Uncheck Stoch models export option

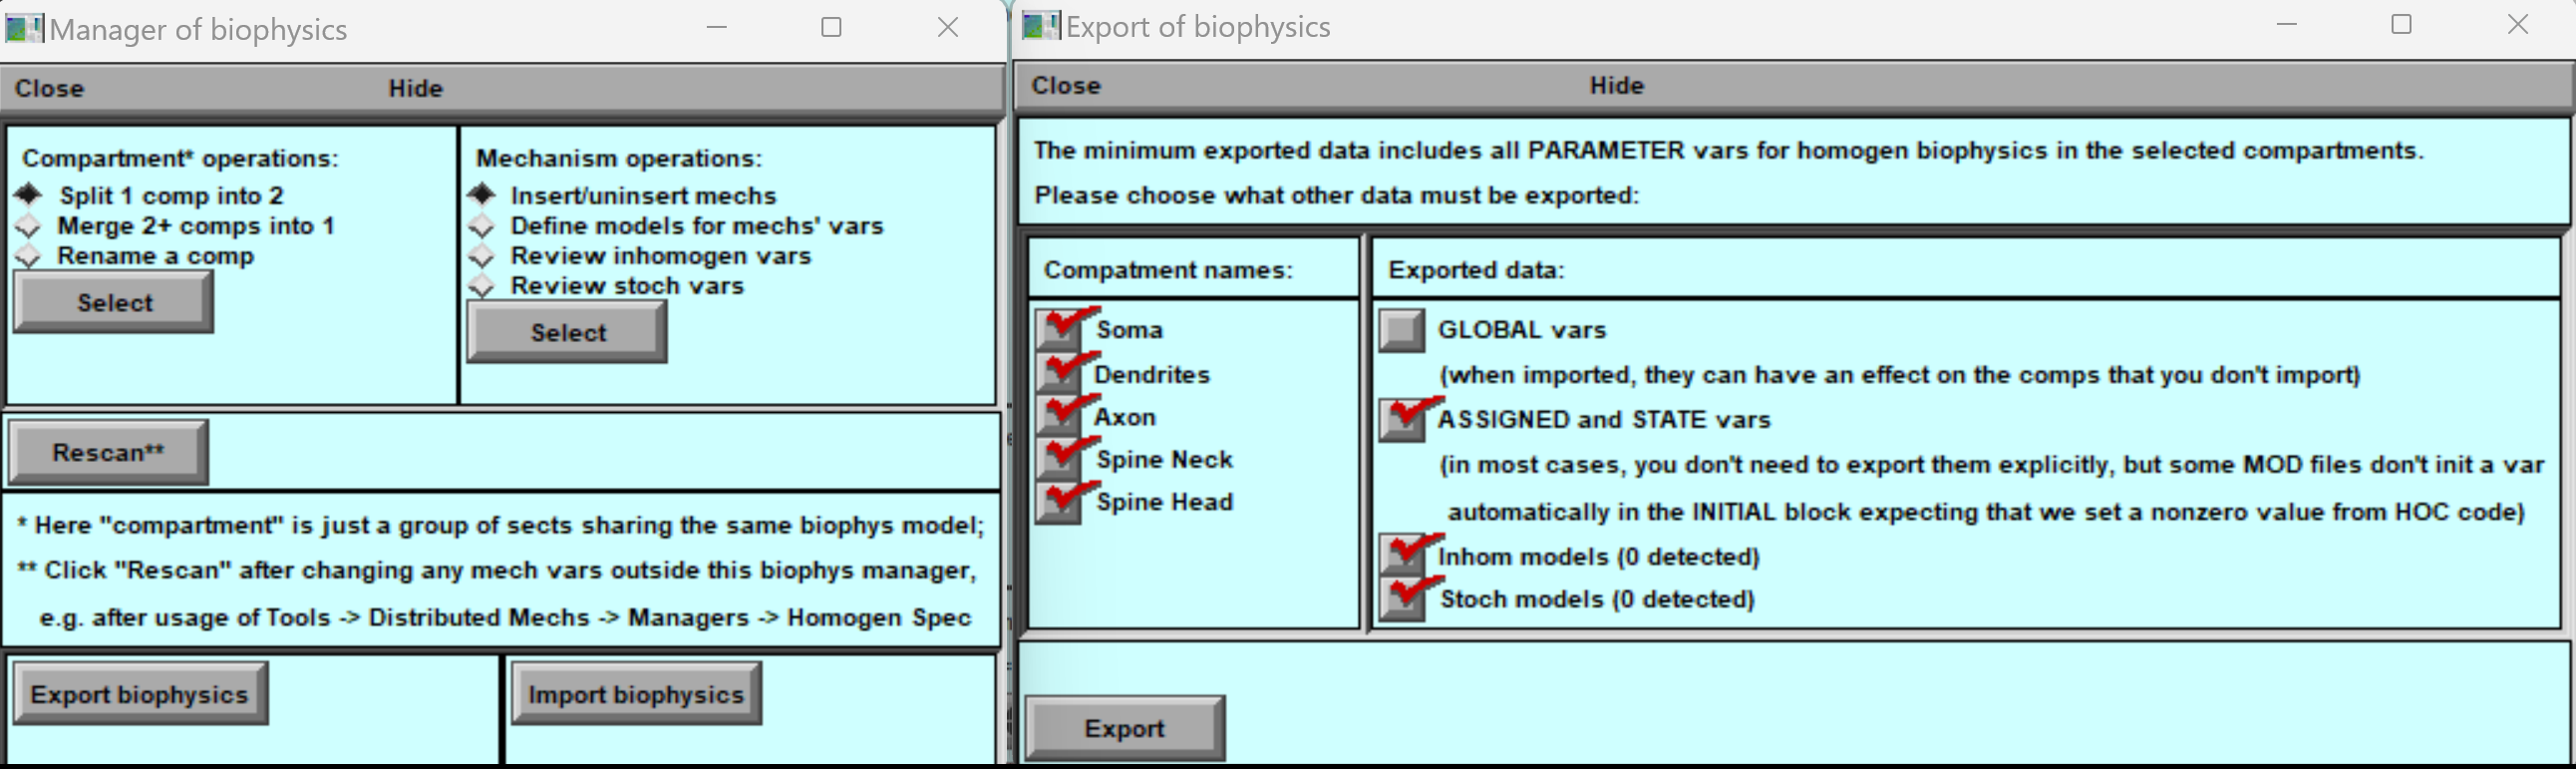1402,599
